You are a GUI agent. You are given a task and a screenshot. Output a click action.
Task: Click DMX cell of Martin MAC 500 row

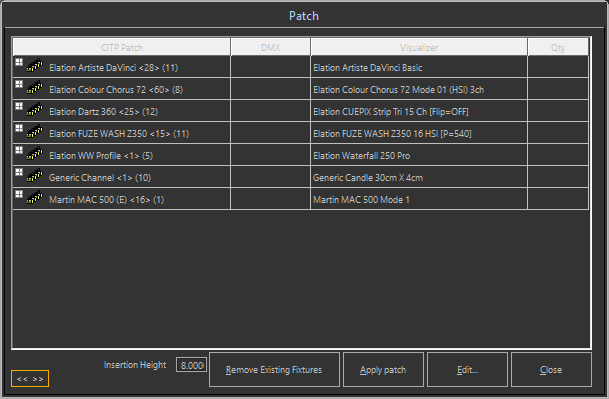[x=270, y=199]
